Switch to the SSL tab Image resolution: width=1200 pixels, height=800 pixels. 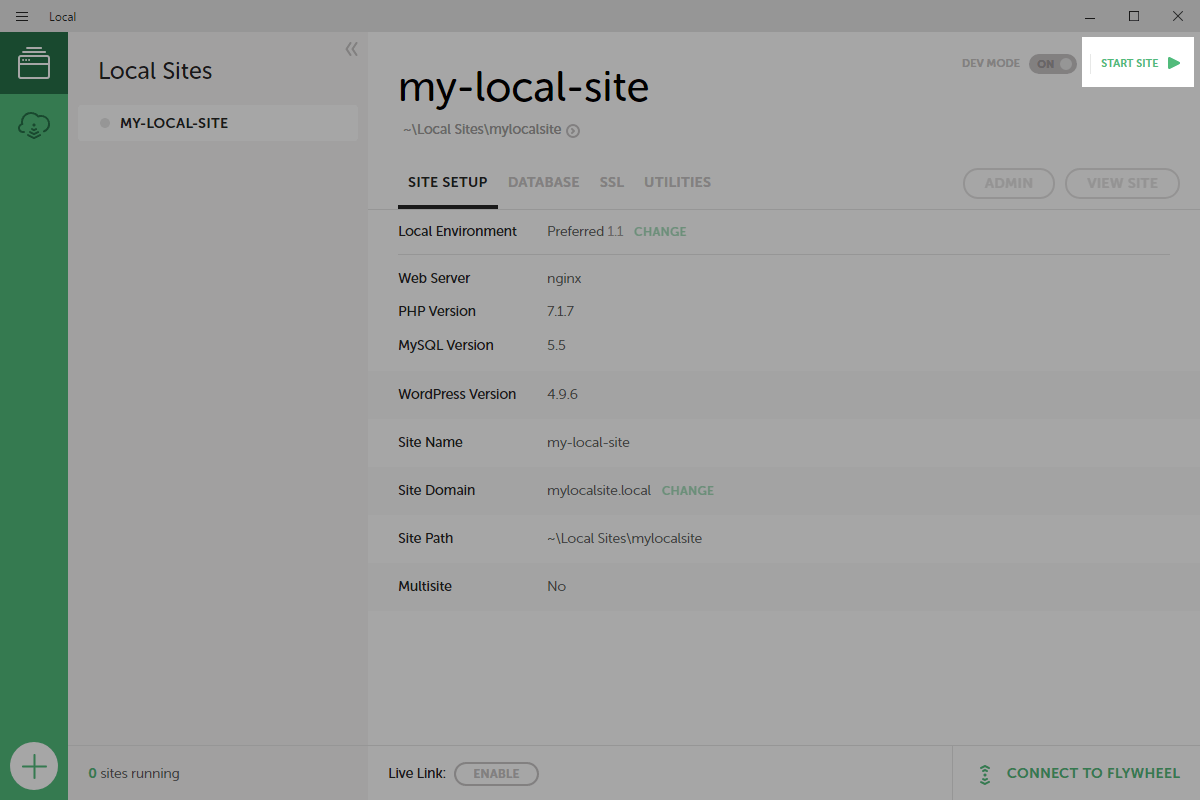(x=612, y=182)
